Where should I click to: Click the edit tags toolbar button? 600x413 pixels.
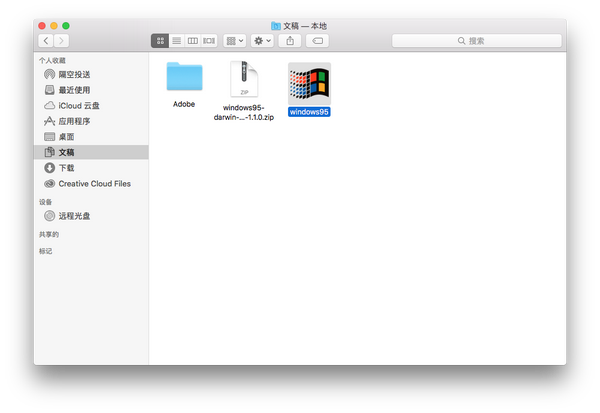click(317, 41)
